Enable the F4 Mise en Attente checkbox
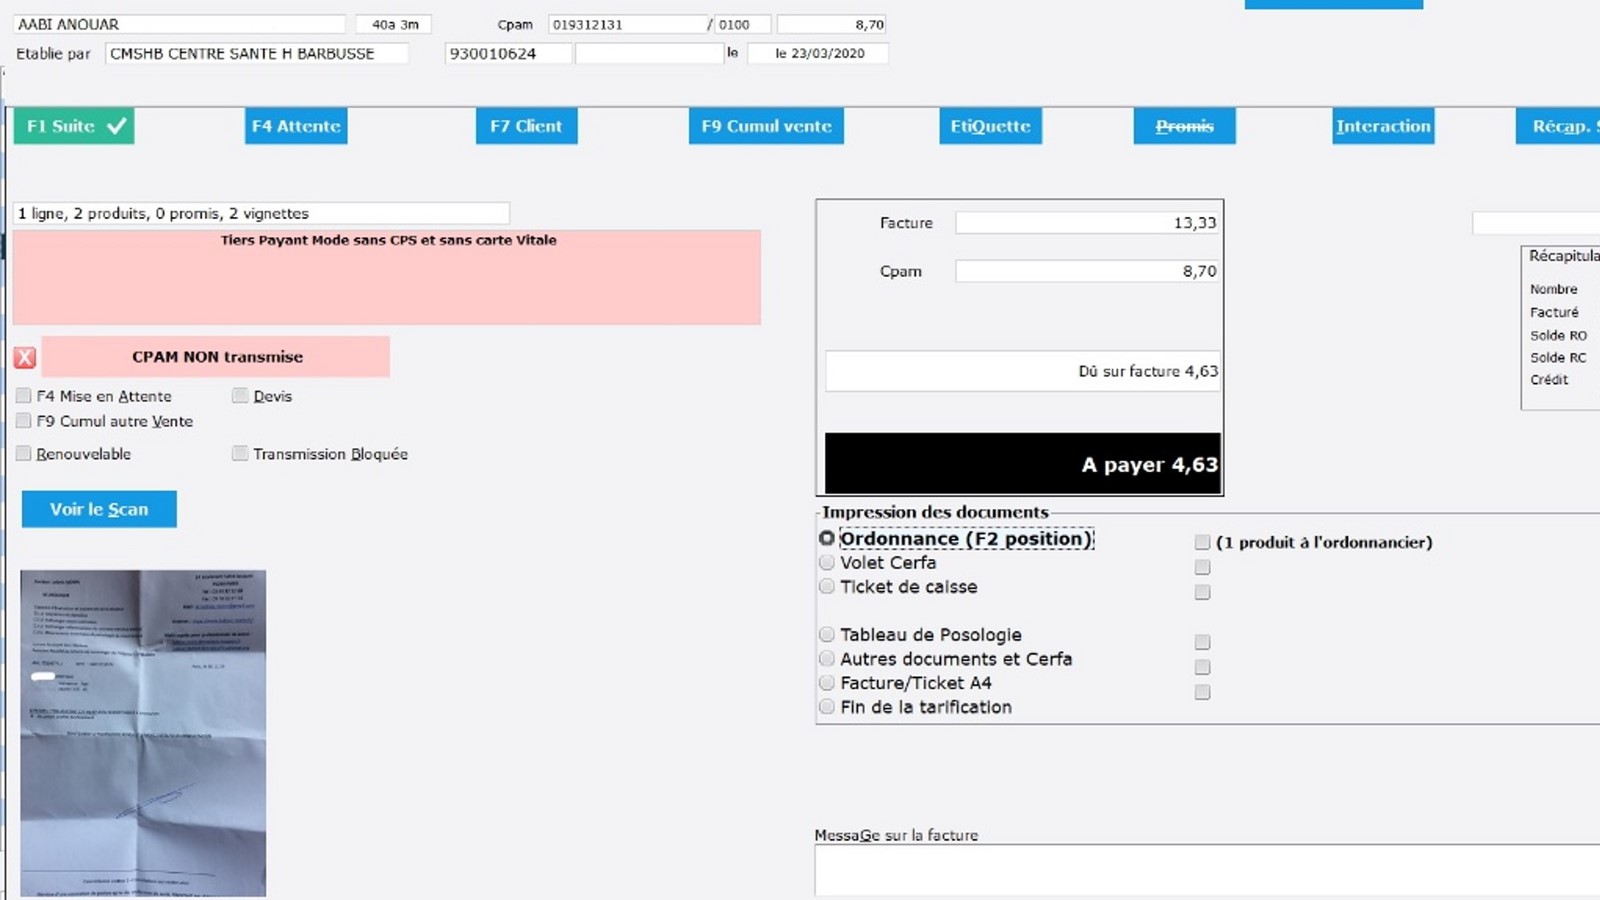This screenshot has width=1600, height=900. 24,396
